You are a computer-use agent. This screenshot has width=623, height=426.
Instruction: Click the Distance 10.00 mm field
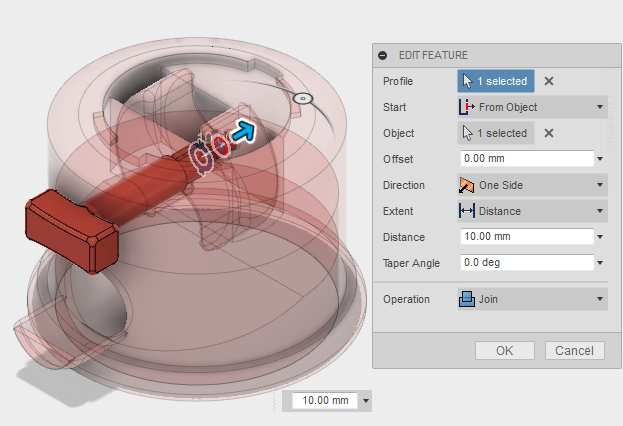tap(527, 236)
